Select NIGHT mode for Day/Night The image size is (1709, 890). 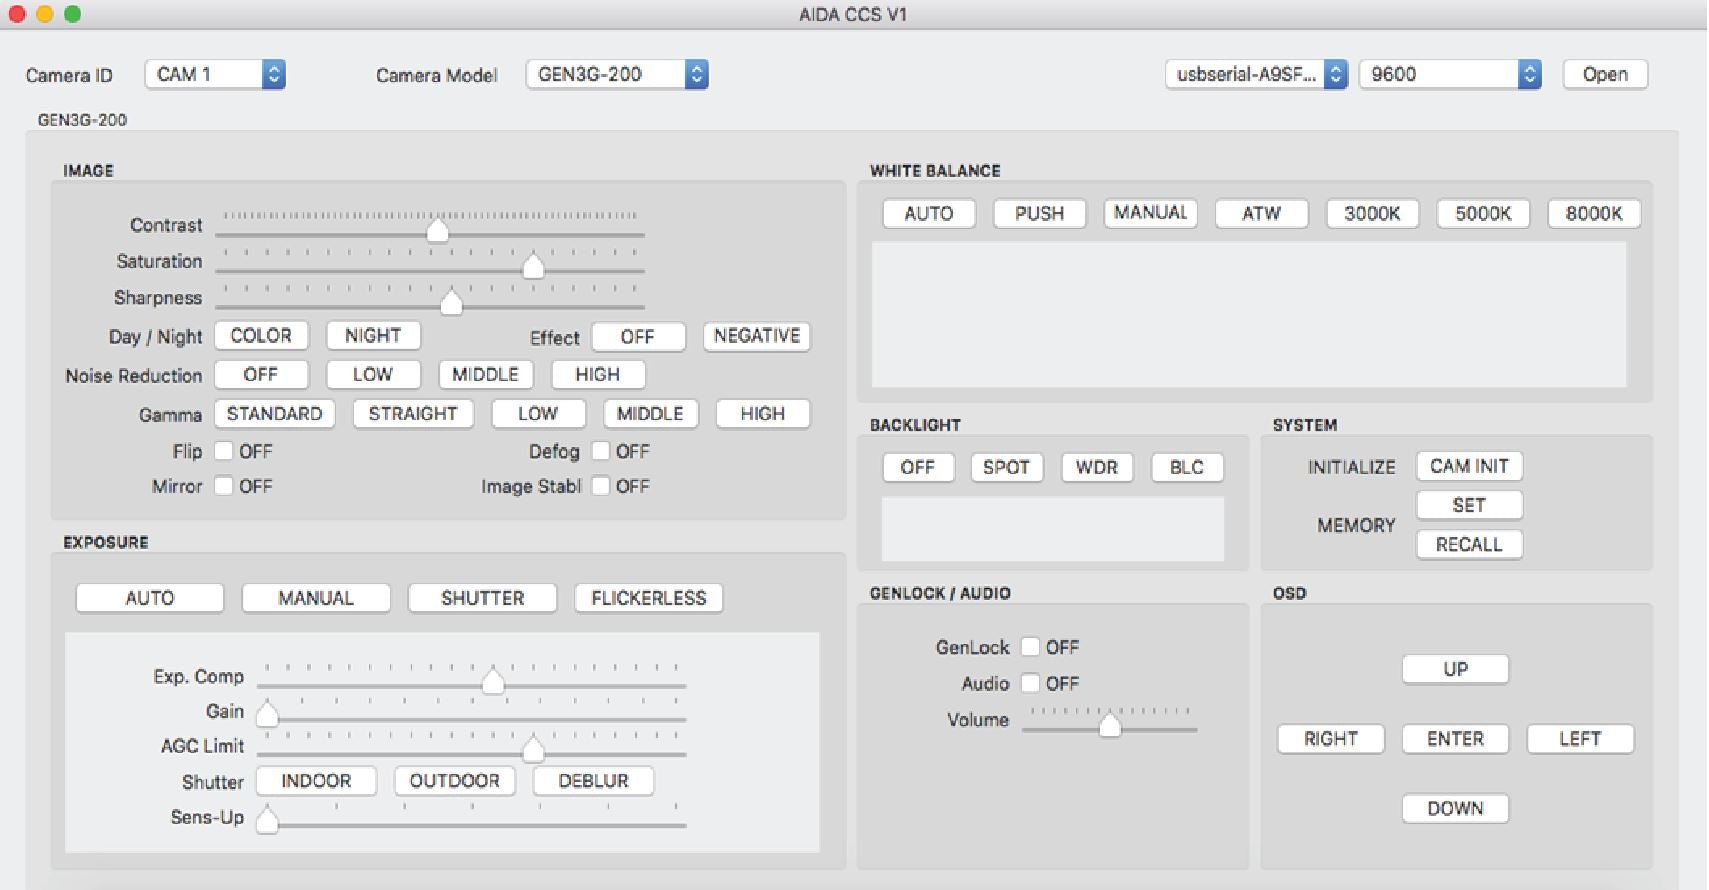click(373, 336)
